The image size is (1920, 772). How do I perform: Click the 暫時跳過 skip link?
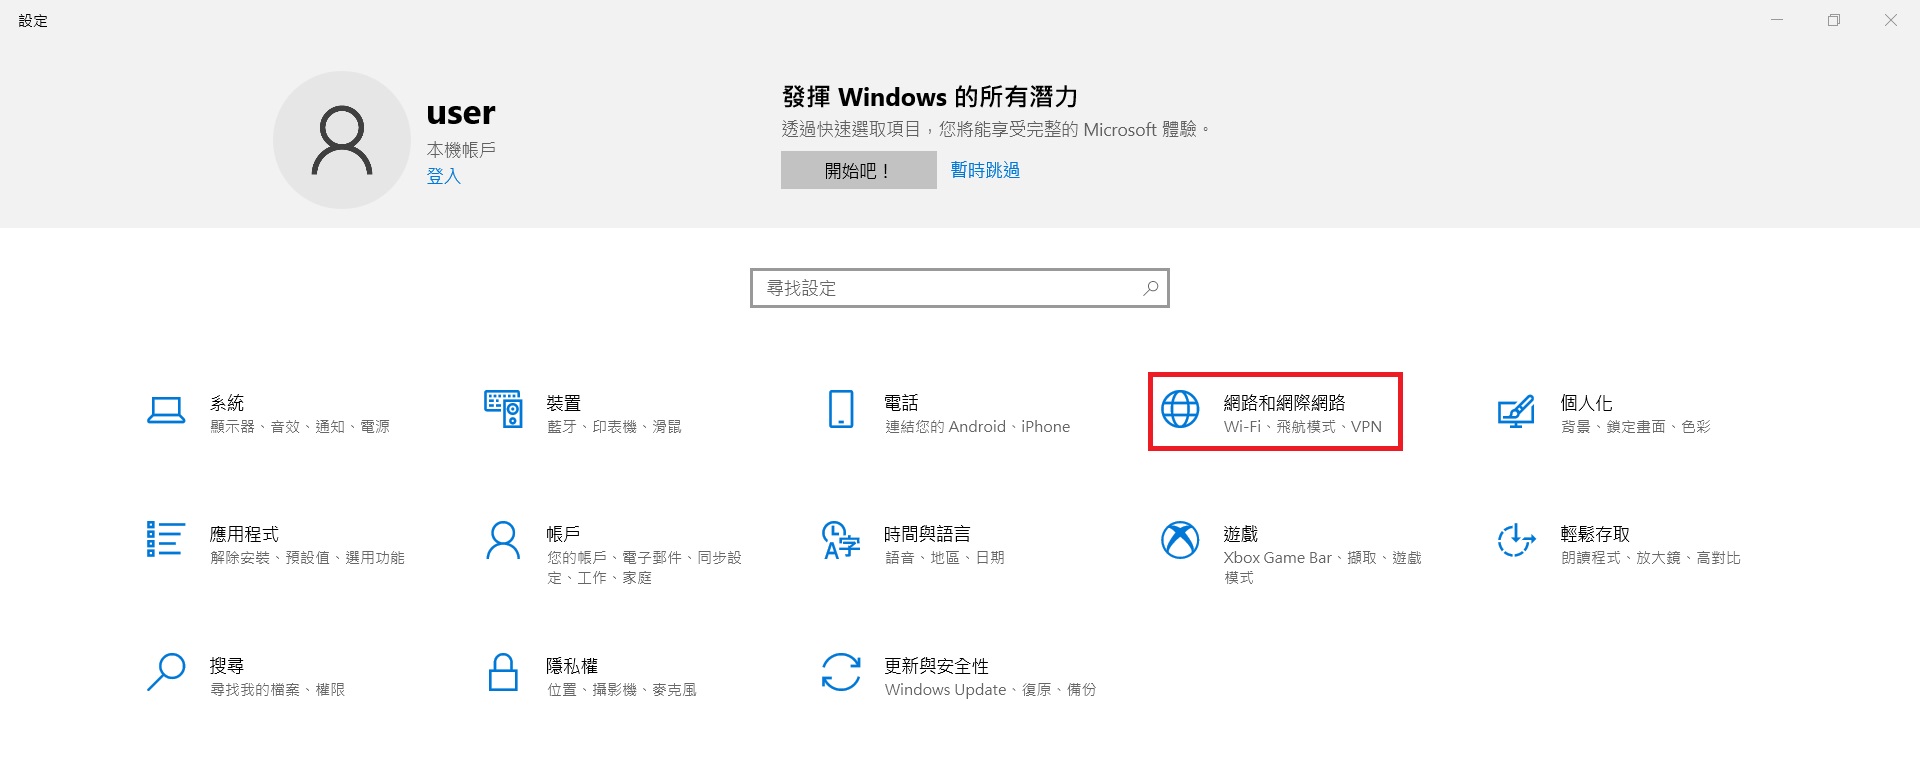pos(985,170)
